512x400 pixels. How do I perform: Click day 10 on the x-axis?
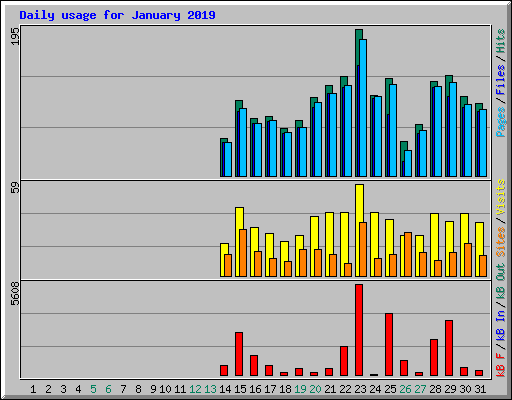(165, 389)
